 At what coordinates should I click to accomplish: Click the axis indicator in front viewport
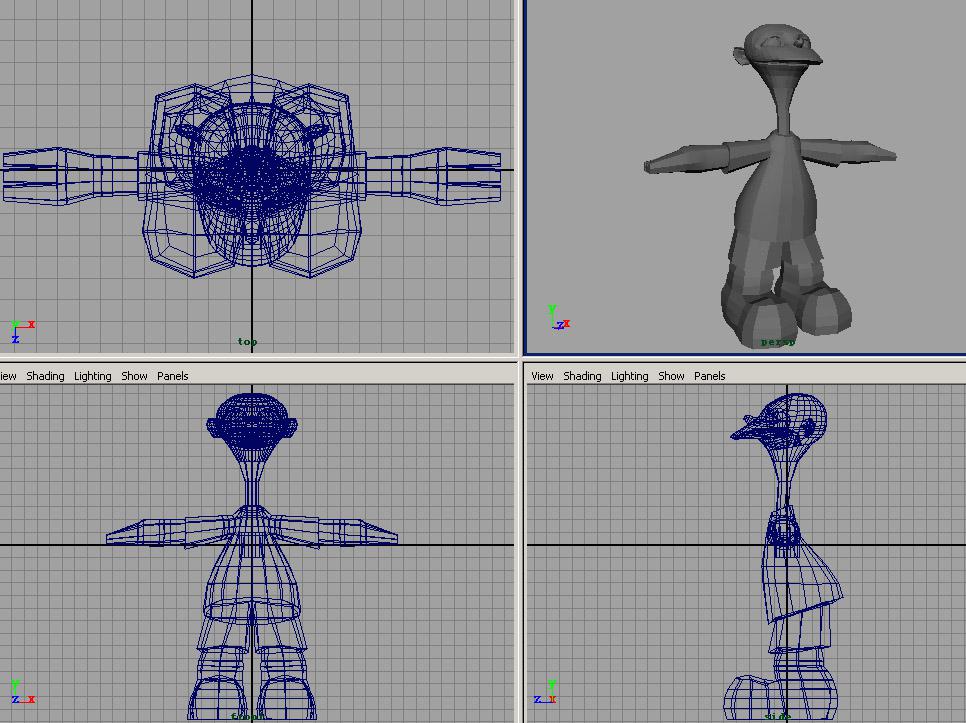tap(20, 692)
